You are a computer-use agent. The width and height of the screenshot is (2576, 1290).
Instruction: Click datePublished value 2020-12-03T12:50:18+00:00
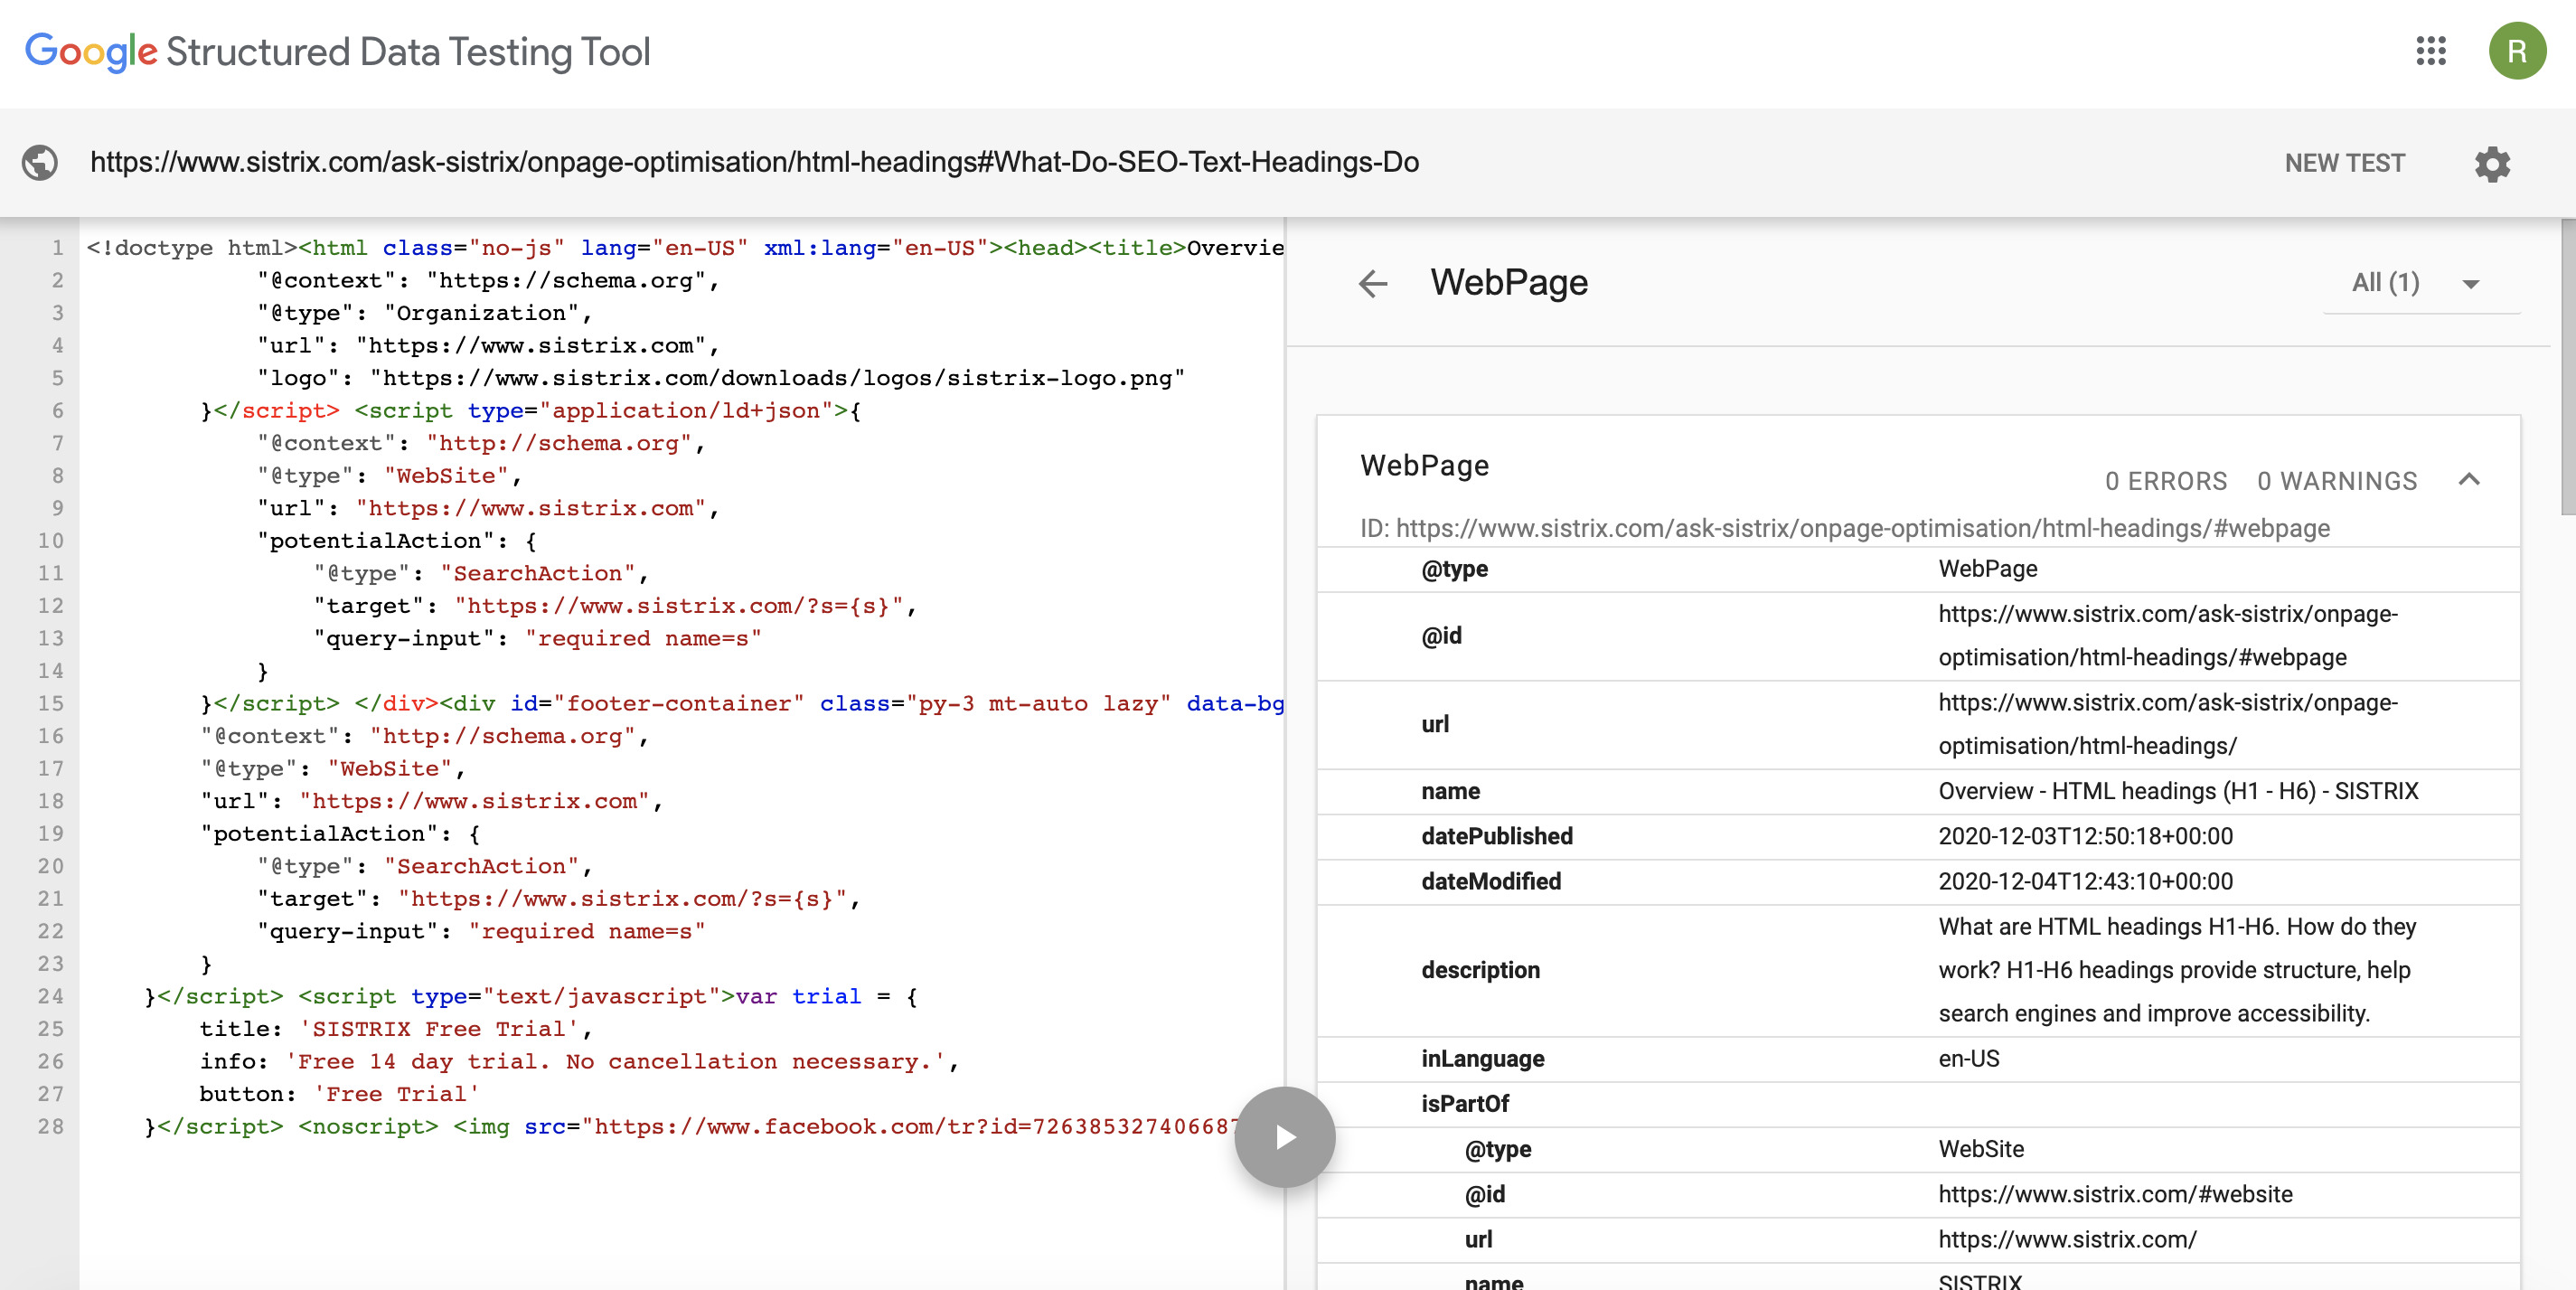2084,836
